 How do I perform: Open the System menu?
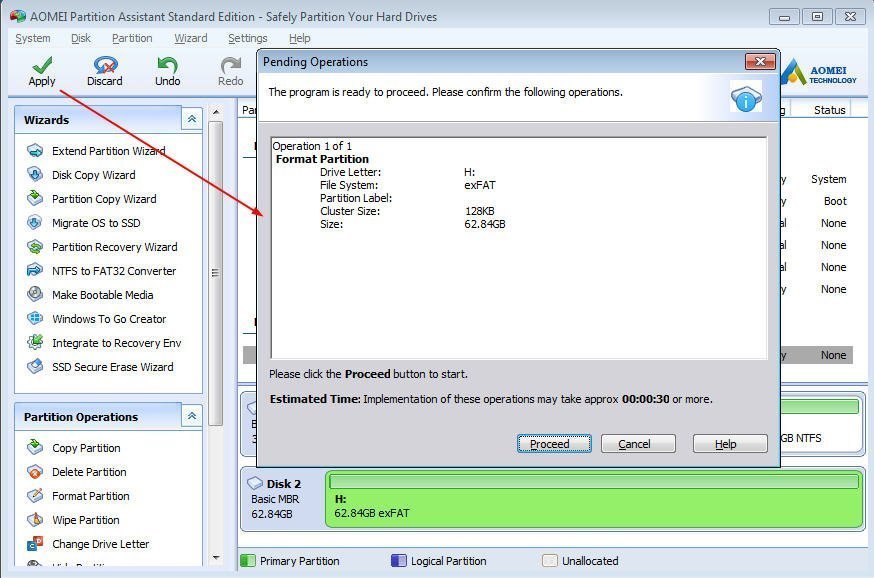pyautogui.click(x=33, y=38)
